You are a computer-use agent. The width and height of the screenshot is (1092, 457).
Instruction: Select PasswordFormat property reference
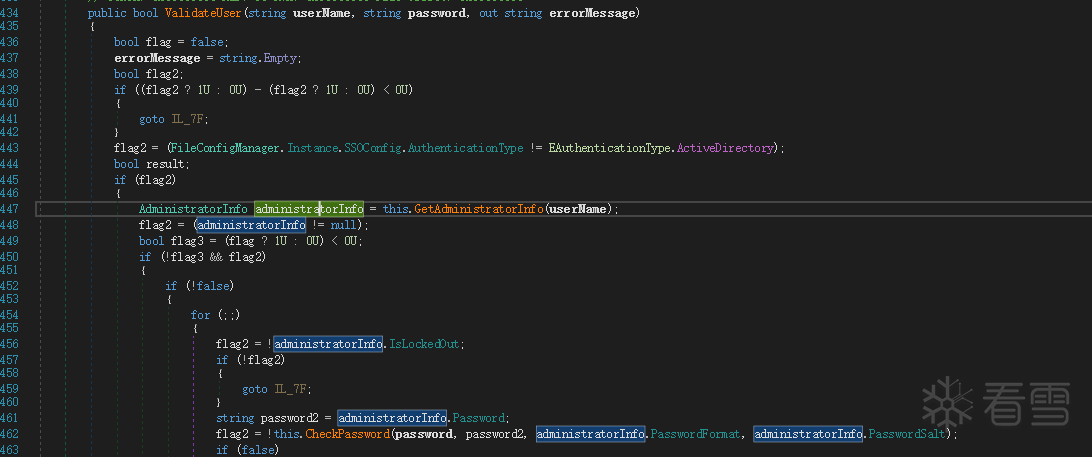click(694, 434)
